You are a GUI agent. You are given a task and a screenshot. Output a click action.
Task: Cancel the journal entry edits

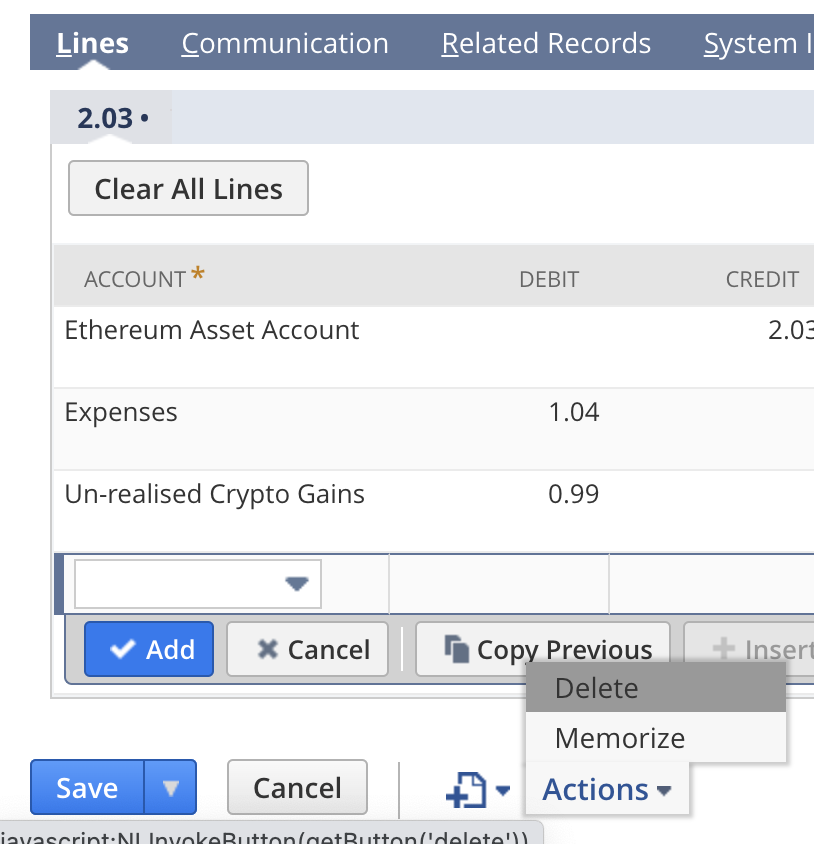pos(297,787)
